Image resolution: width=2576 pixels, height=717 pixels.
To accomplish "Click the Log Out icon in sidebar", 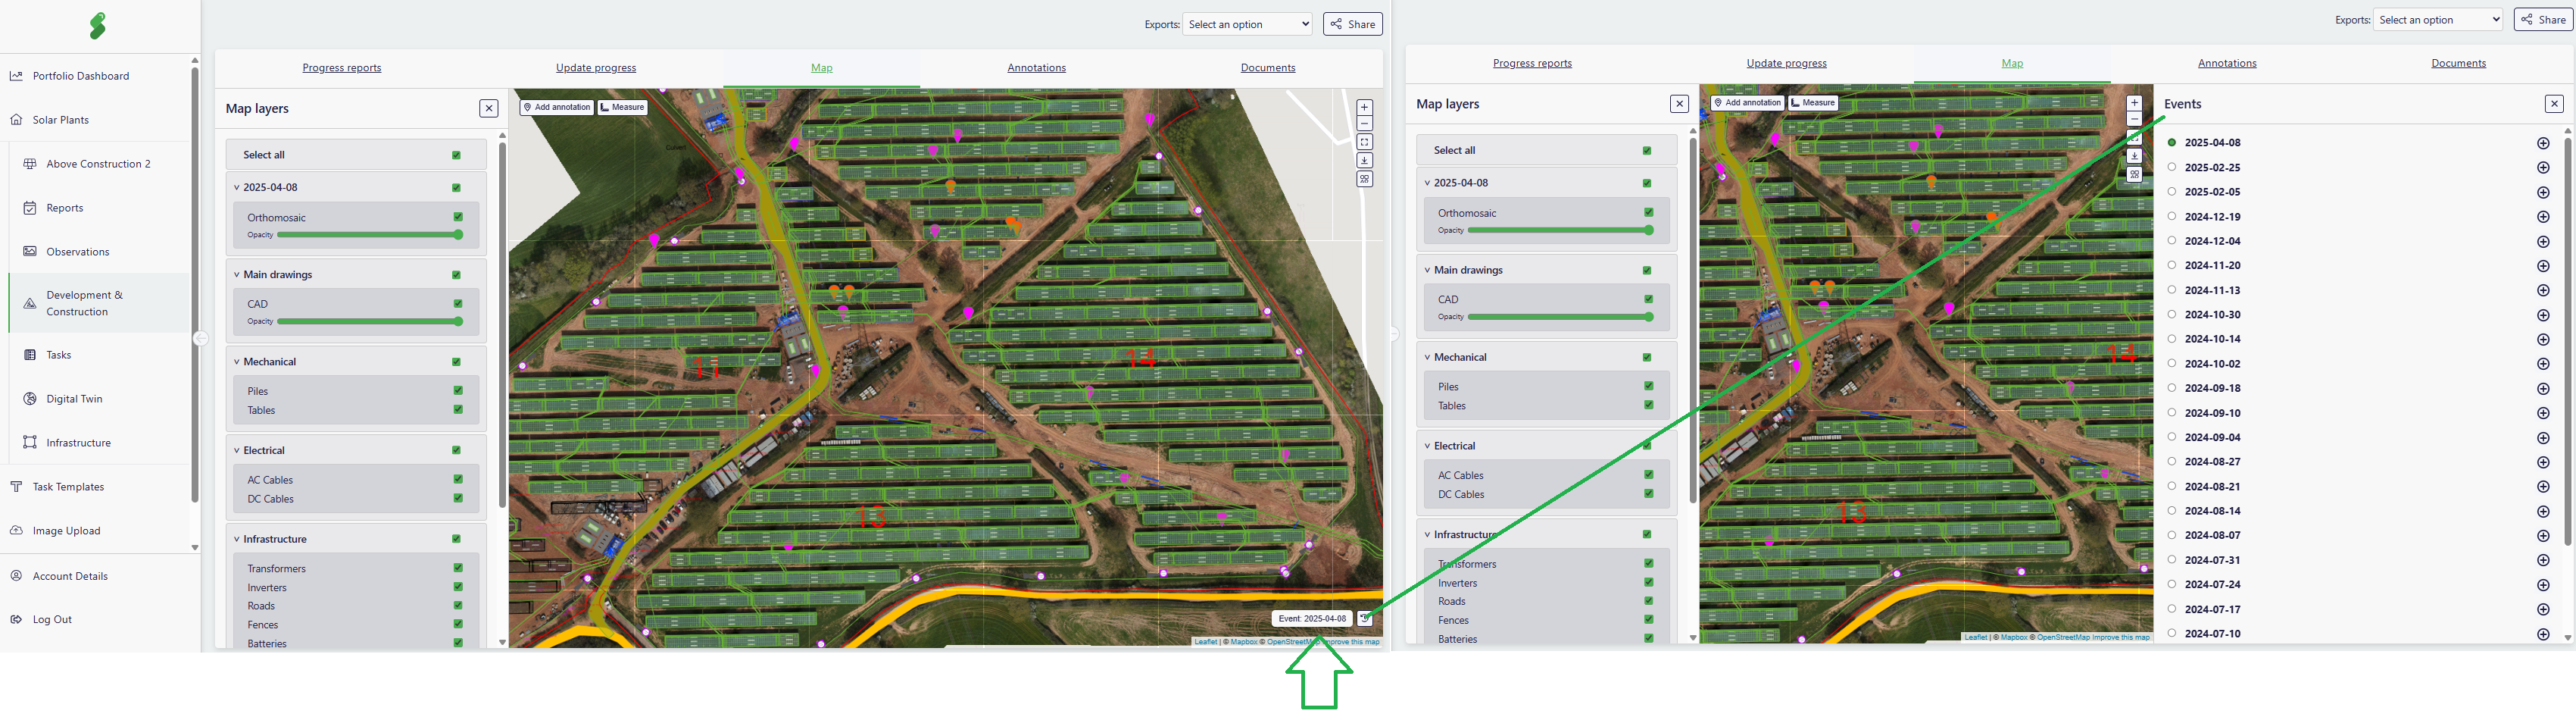I will point(16,620).
